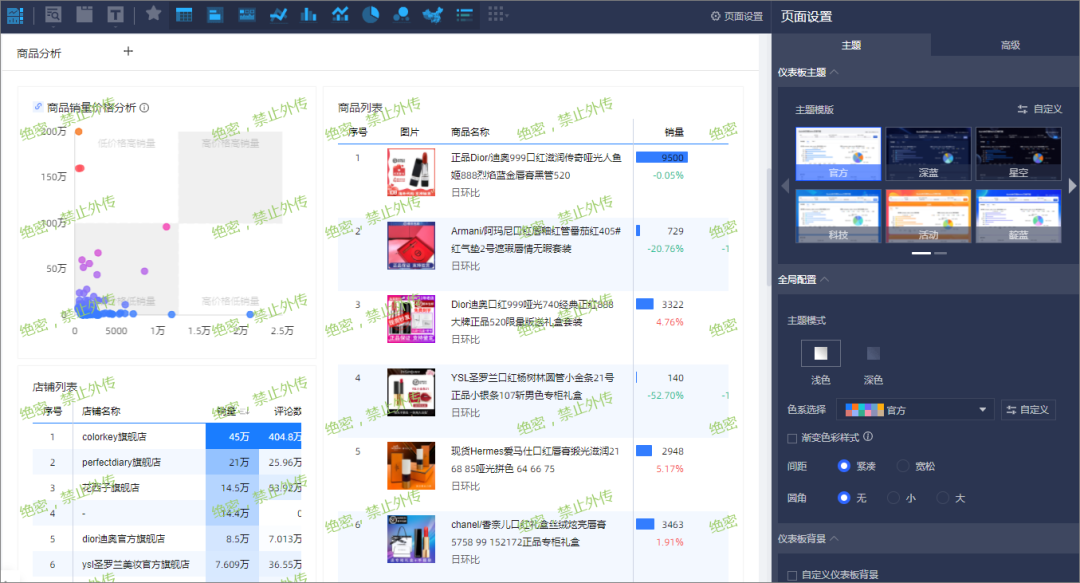Select the 官方 theme template
This screenshot has height=583, width=1080.
(x=838, y=154)
